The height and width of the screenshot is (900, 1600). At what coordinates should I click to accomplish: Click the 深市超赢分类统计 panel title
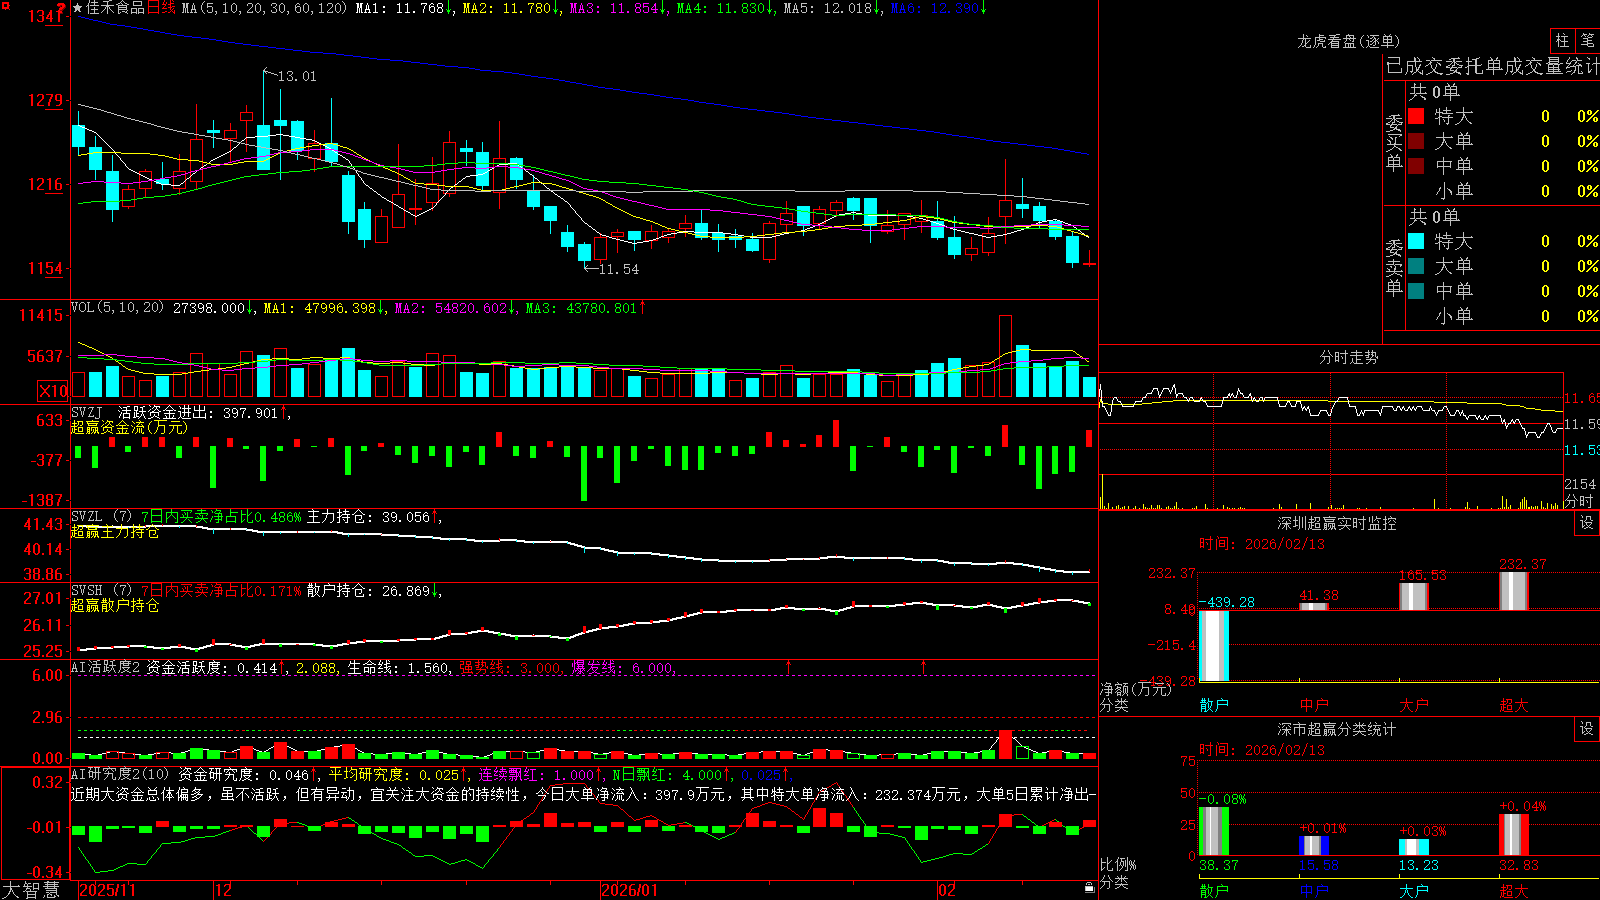tap(1336, 729)
